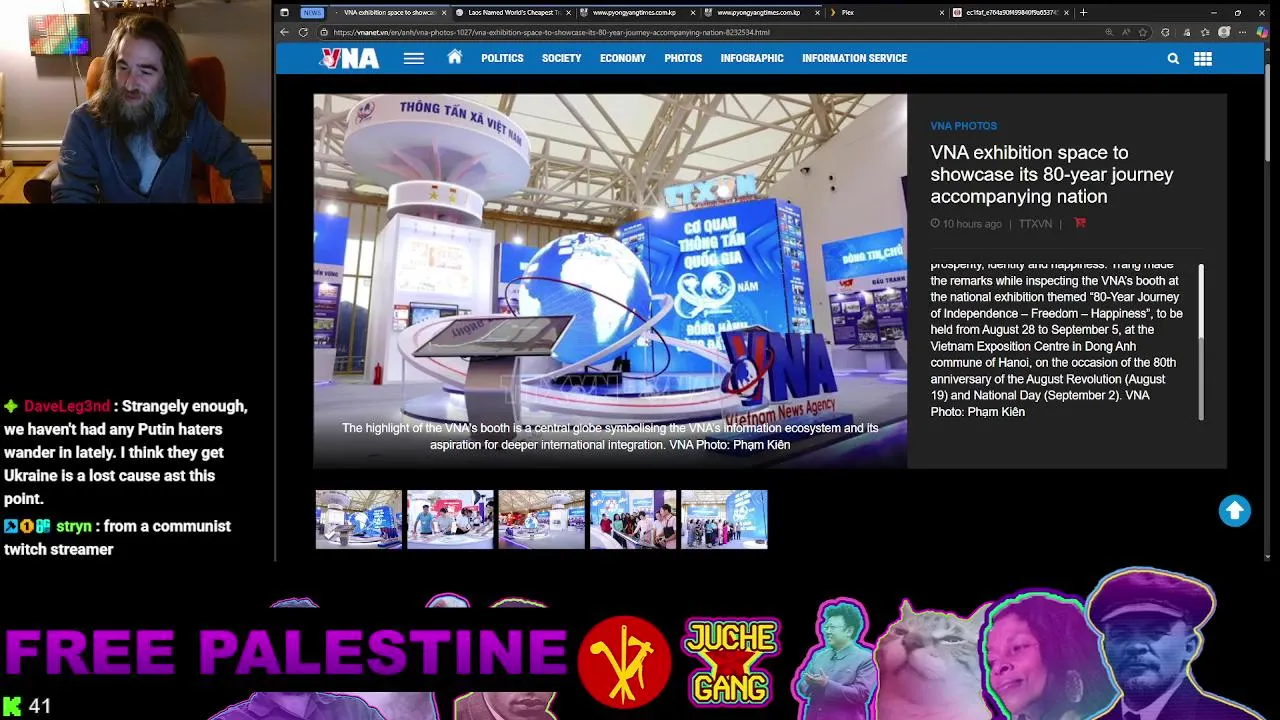This screenshot has width=1280, height=720.
Task: Open the INFOGRAPHIC menu item
Action: 752,58
